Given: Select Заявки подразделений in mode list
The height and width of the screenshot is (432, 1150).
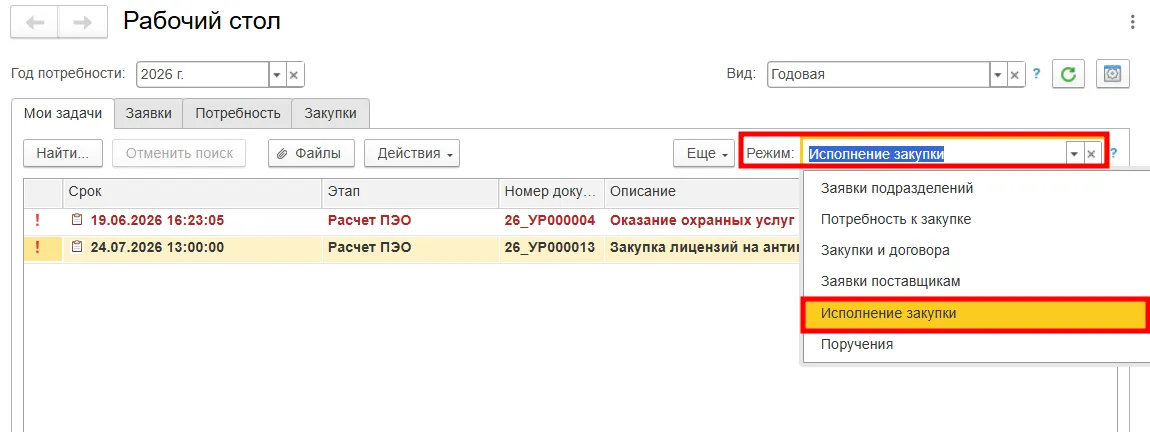Looking at the screenshot, I should tap(977, 188).
